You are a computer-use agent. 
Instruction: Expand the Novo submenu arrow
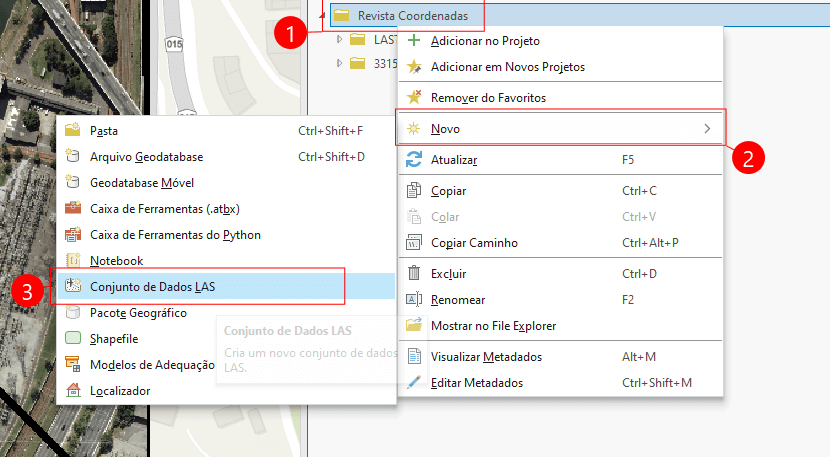coord(707,129)
